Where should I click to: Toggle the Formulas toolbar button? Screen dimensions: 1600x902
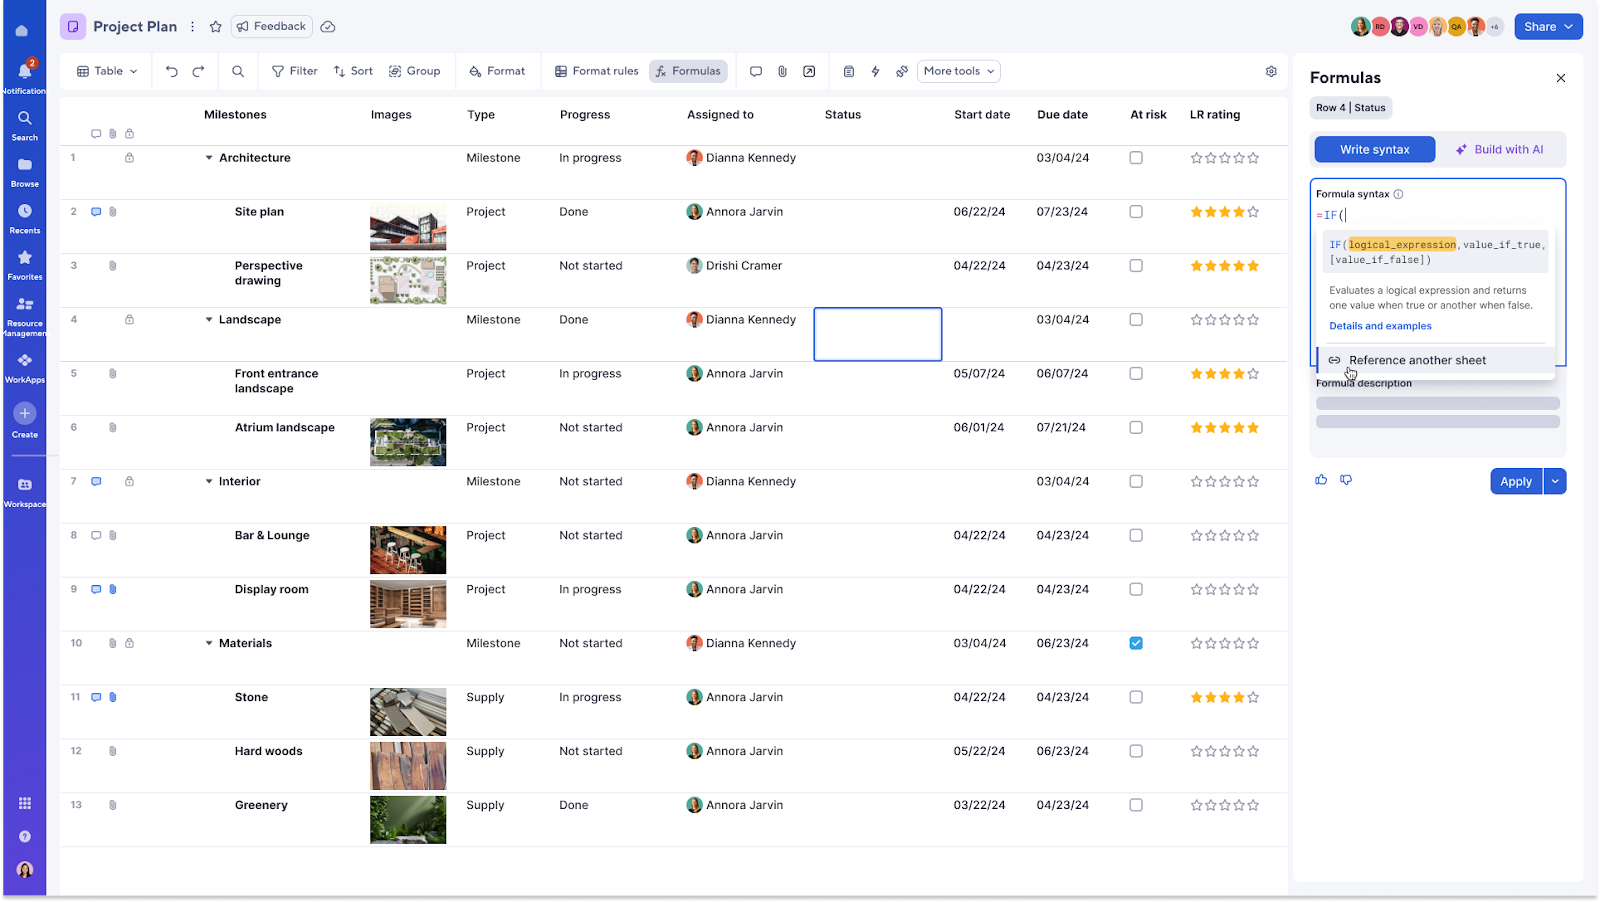(x=688, y=71)
